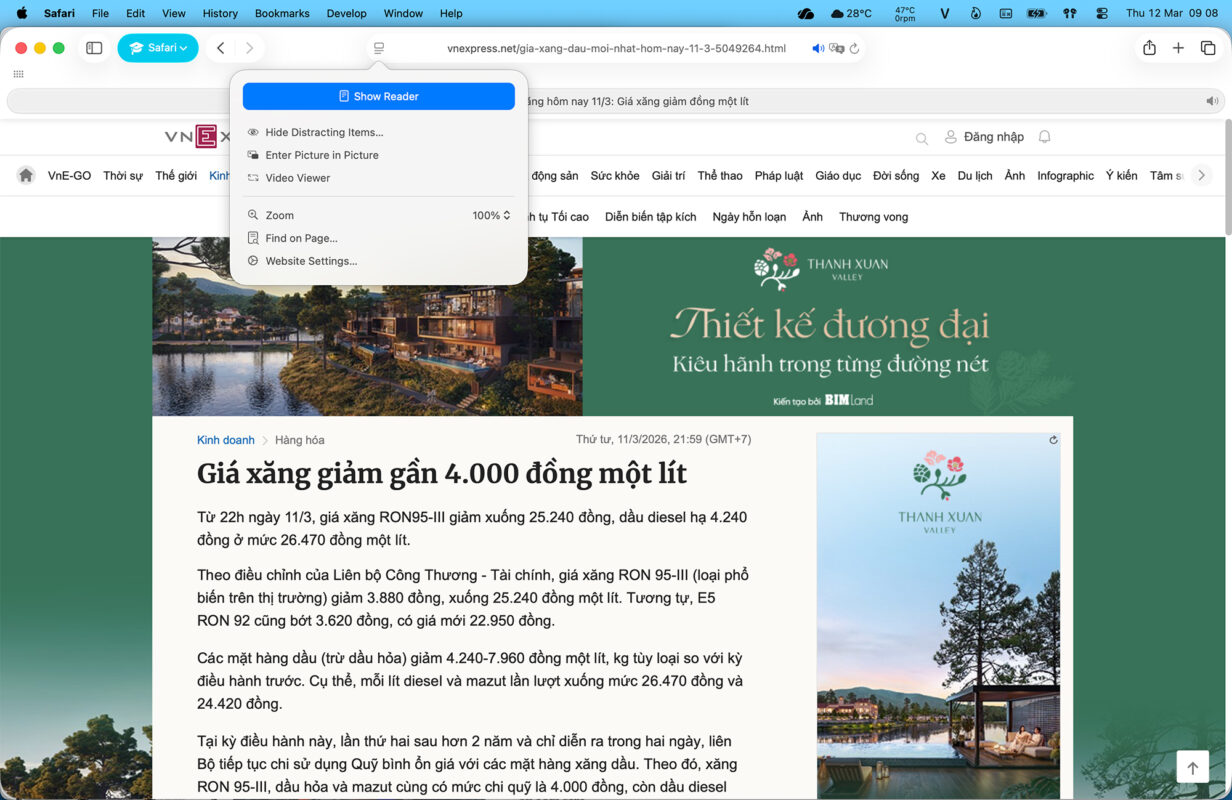This screenshot has height=800, width=1232.
Task: Toggle Video Viewer in the page menu
Action: (298, 177)
